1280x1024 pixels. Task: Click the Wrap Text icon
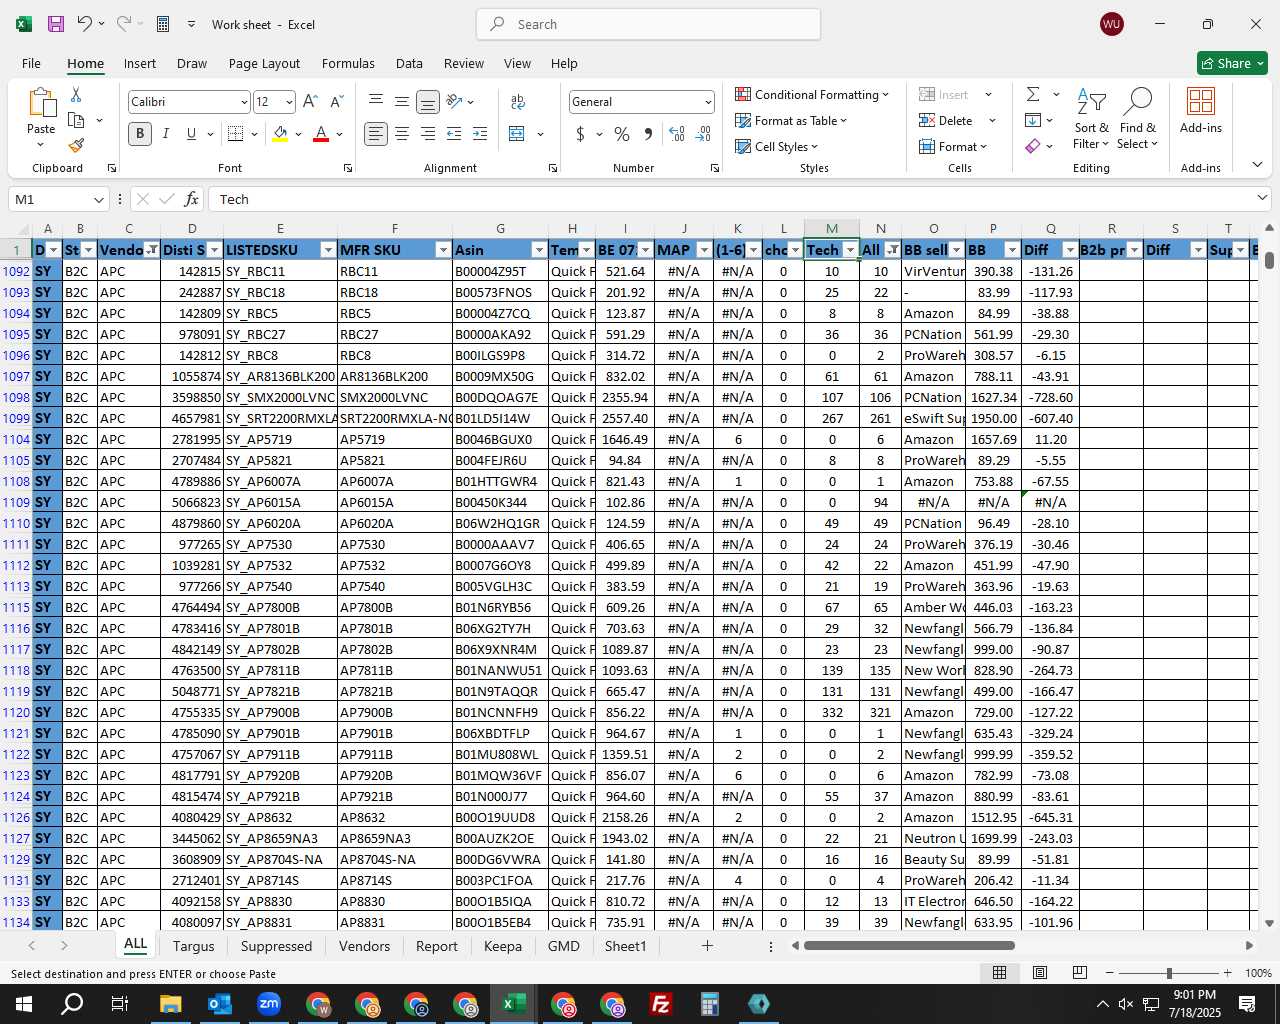[x=518, y=102]
